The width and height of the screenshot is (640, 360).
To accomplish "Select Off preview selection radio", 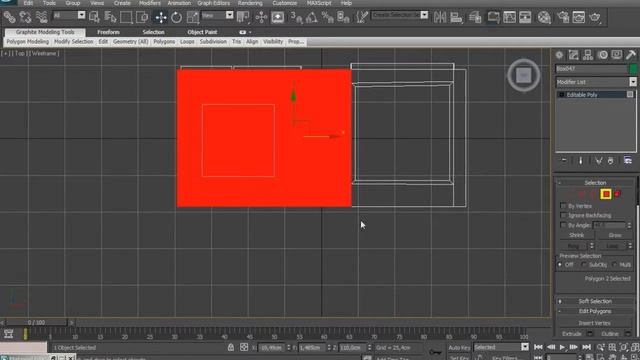I will [x=560, y=265].
